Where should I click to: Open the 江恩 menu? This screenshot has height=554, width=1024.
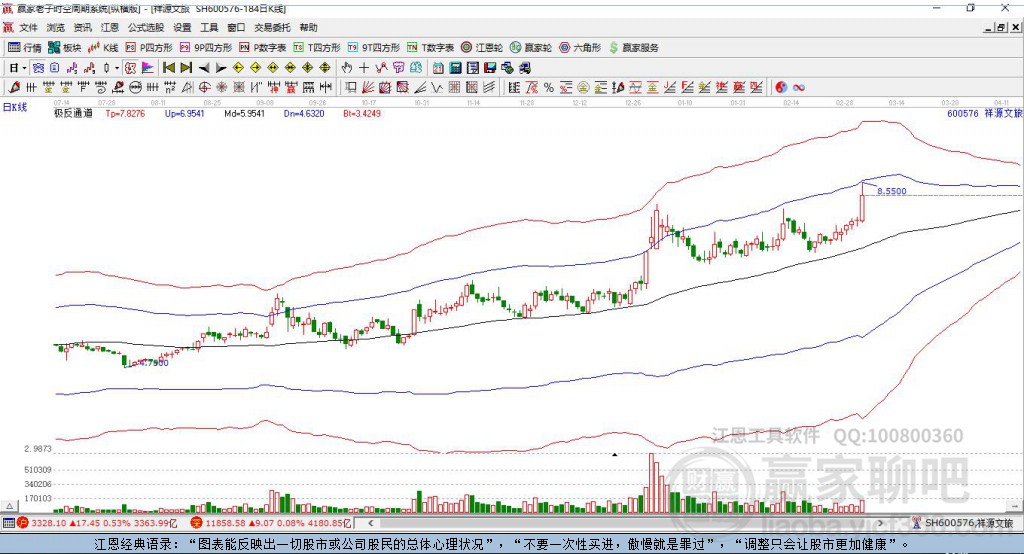[x=110, y=27]
